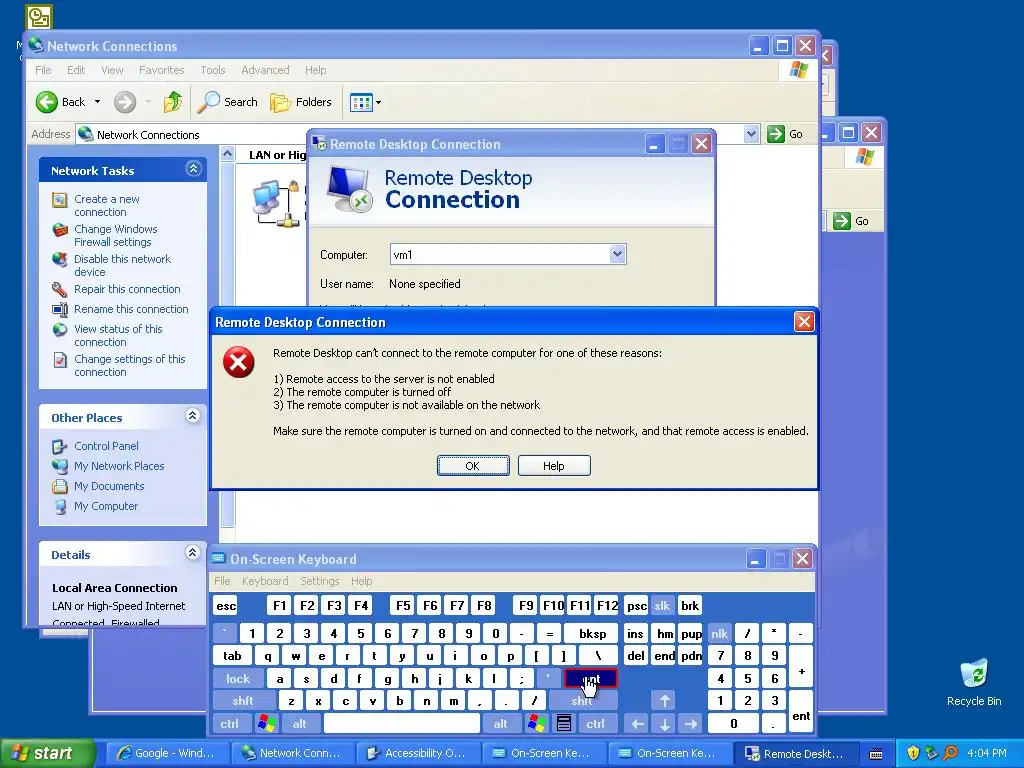Click the Forward arrow in Network Connections
The image size is (1024, 768).
(x=125, y=102)
